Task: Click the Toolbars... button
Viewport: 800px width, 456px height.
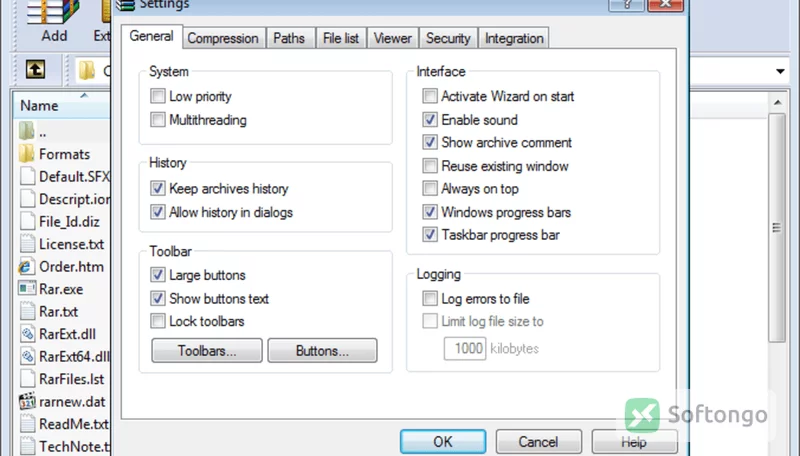Action: [x=207, y=350]
